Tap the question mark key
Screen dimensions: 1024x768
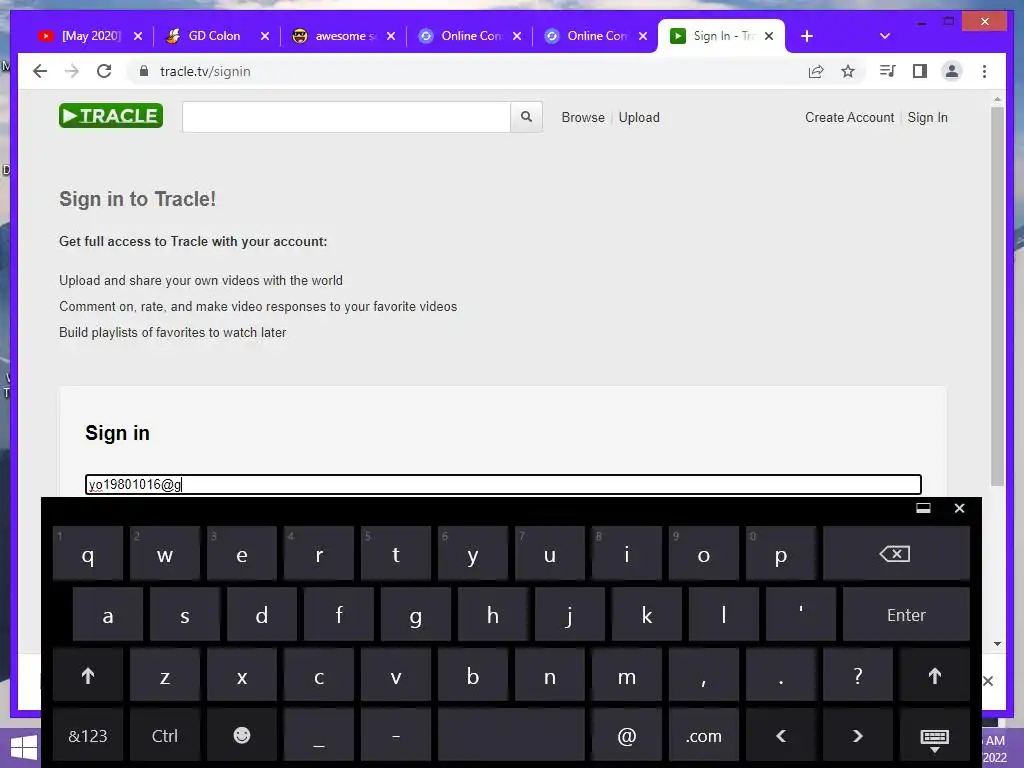click(x=857, y=676)
